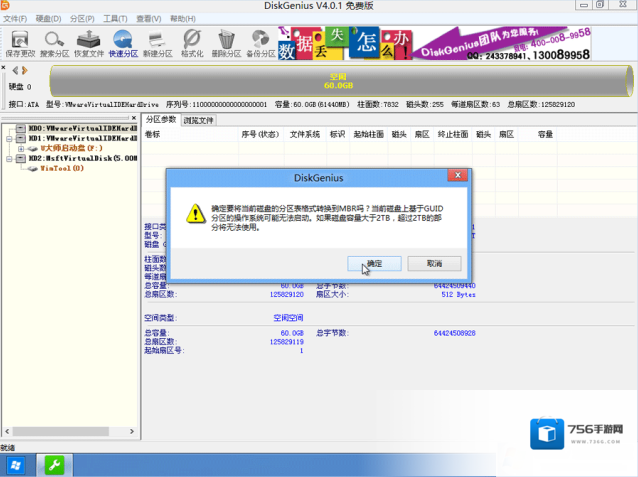Image resolution: width=638 pixels, height=477 pixels.
Task: Click the 60.0GB free space disk bar
Action: pos(337,80)
